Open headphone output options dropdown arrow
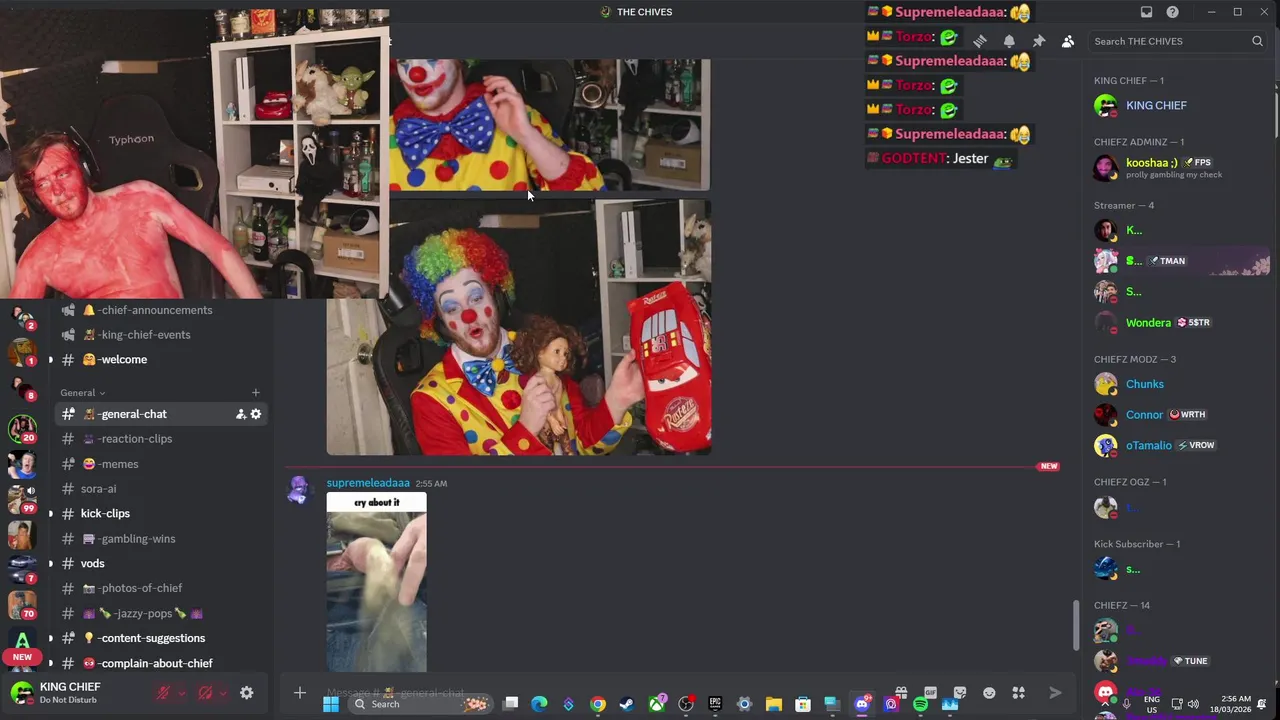 click(223, 693)
